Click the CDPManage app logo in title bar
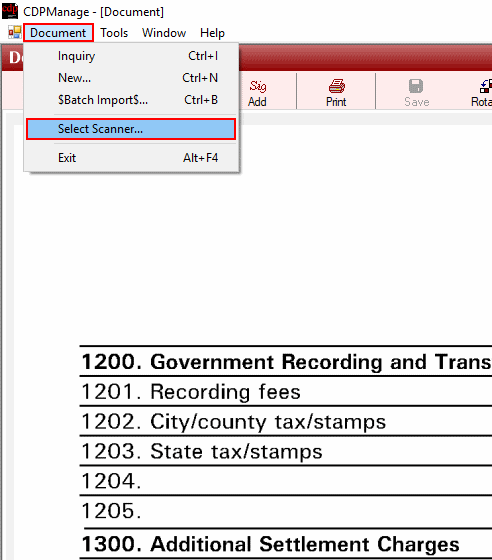492x560 pixels. coord(10,11)
